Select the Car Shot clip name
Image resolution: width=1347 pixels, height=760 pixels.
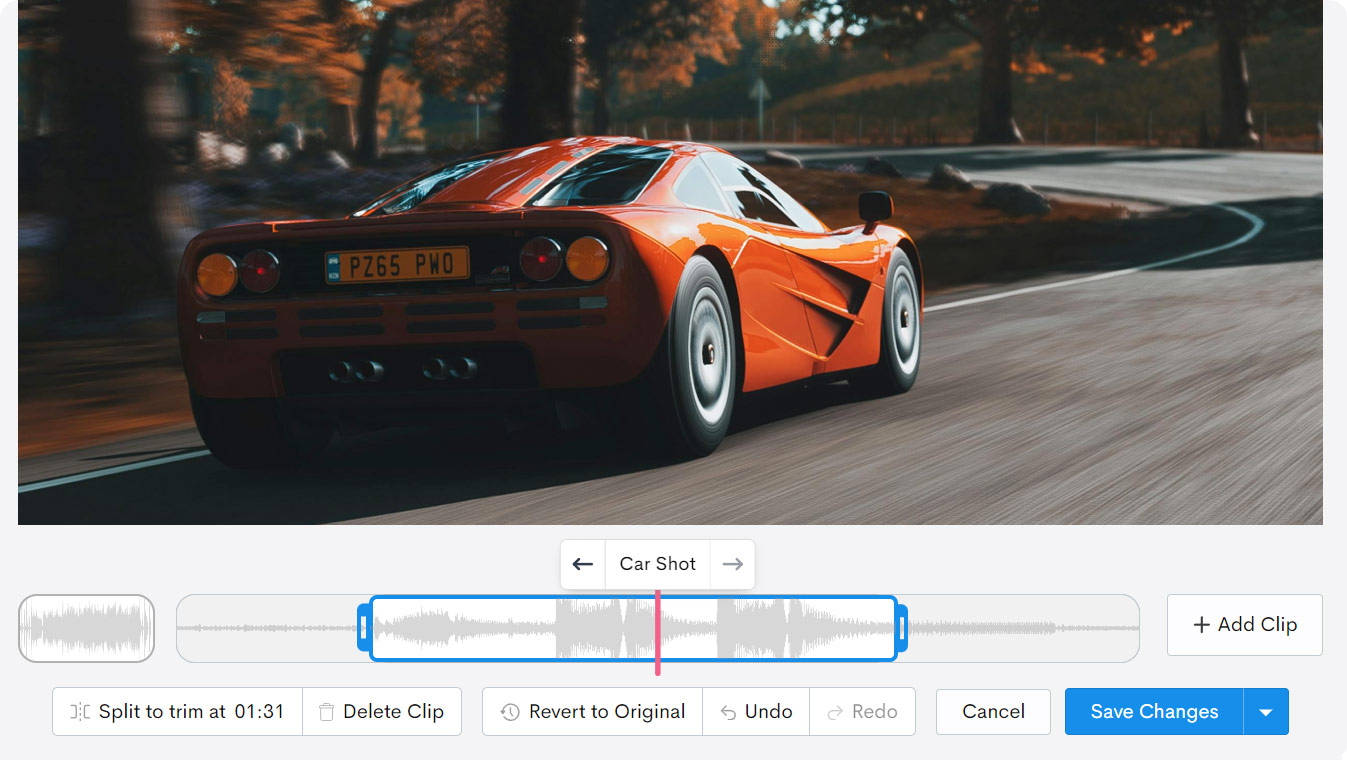tap(657, 564)
